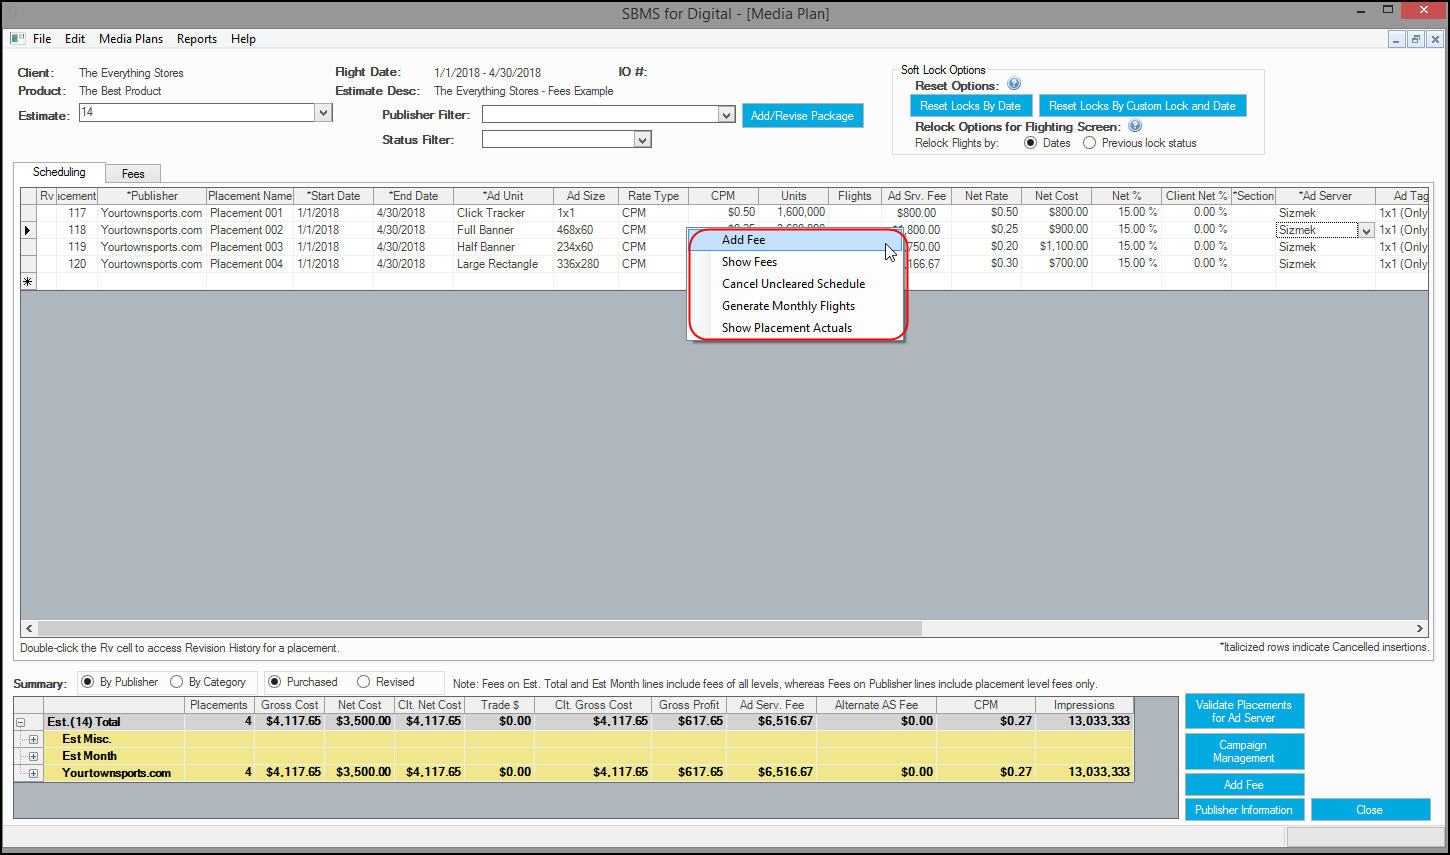This screenshot has height=855, width=1450.
Task: Open the Estimate dropdown
Action: (323, 113)
